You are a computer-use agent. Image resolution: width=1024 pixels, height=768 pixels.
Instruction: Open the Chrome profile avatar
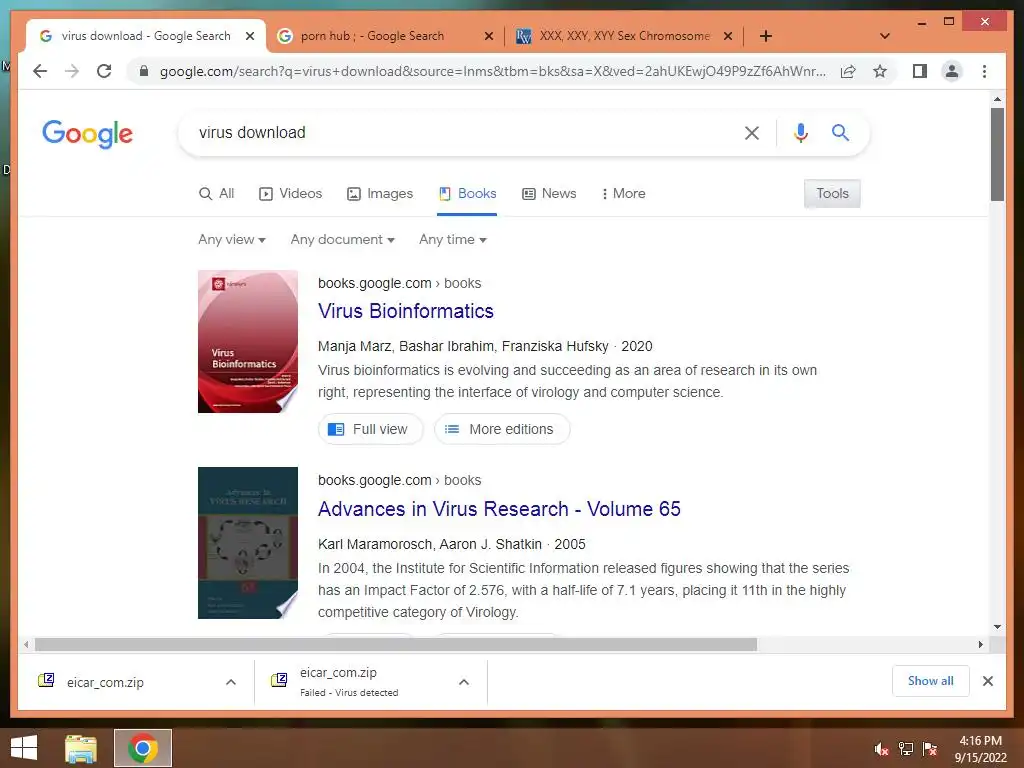pyautogui.click(x=952, y=71)
